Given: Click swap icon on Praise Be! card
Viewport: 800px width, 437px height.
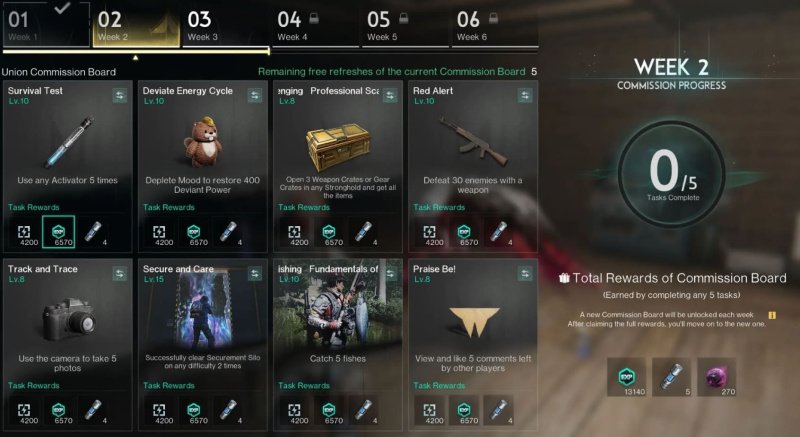Looking at the screenshot, I should coord(524,274).
